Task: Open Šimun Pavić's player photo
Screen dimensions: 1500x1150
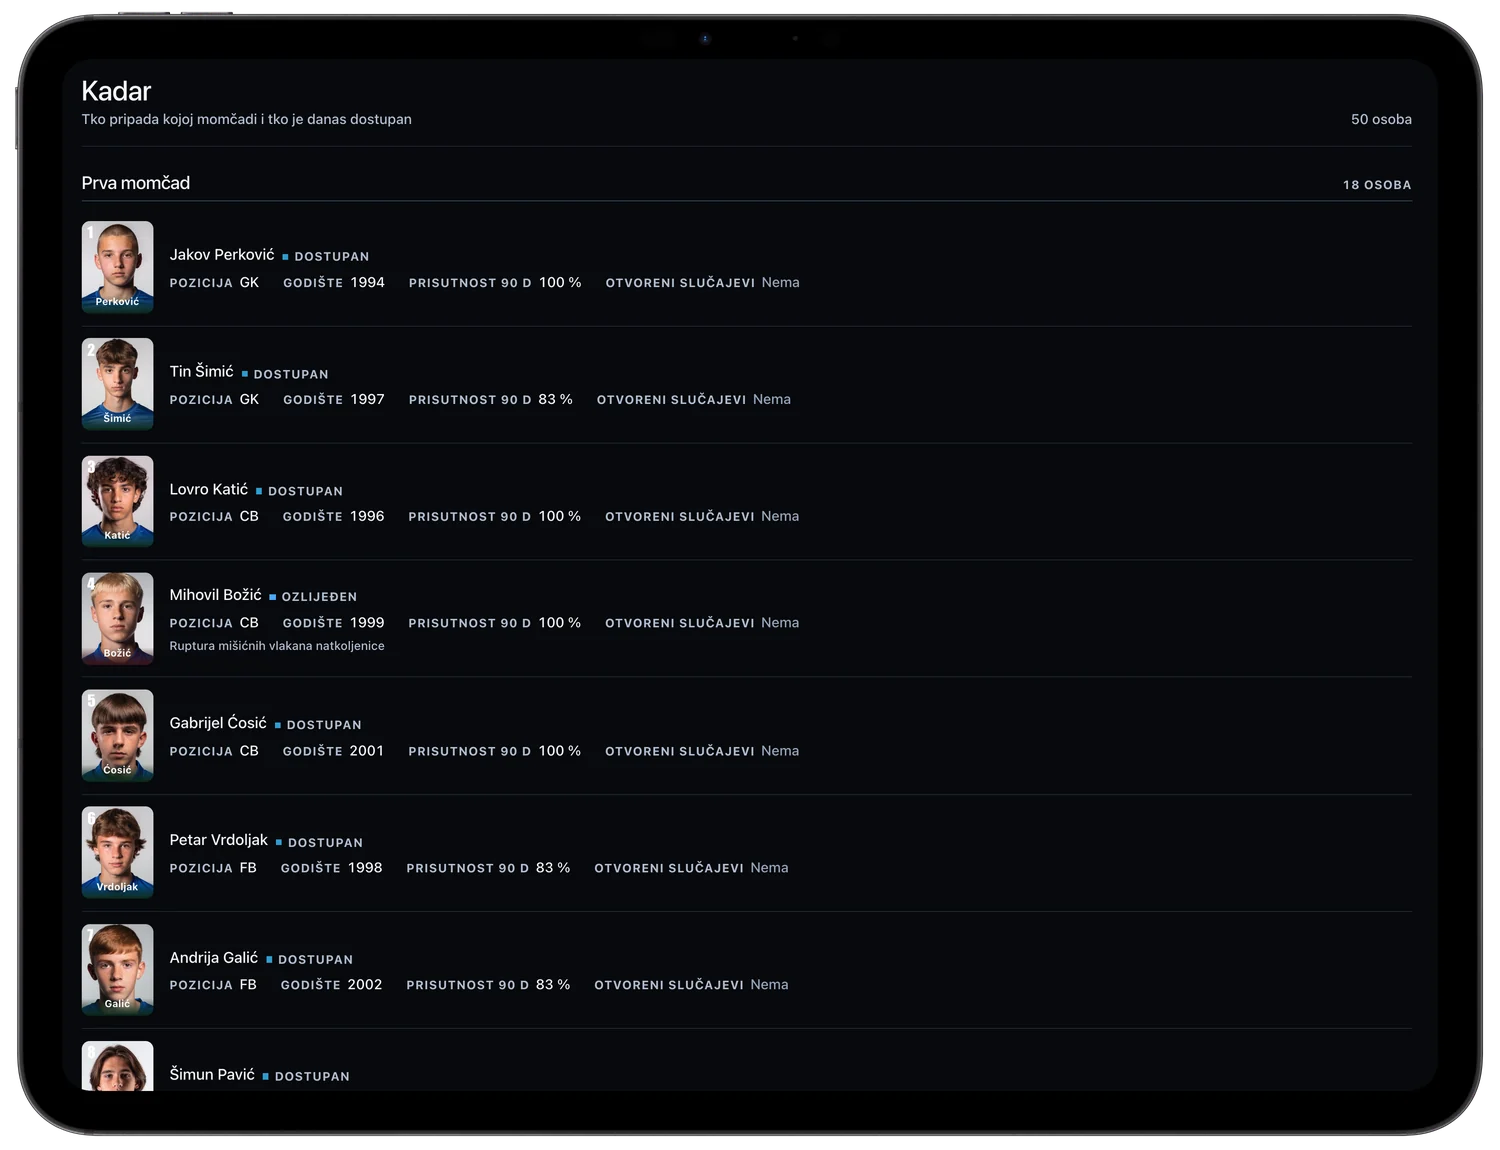Action: click(x=117, y=1066)
